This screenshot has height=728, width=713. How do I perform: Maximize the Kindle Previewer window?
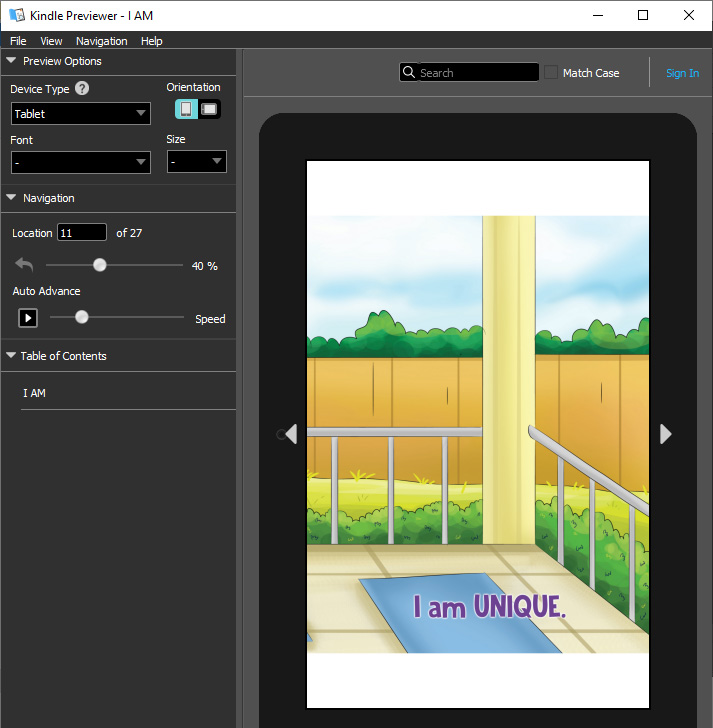pyautogui.click(x=643, y=15)
